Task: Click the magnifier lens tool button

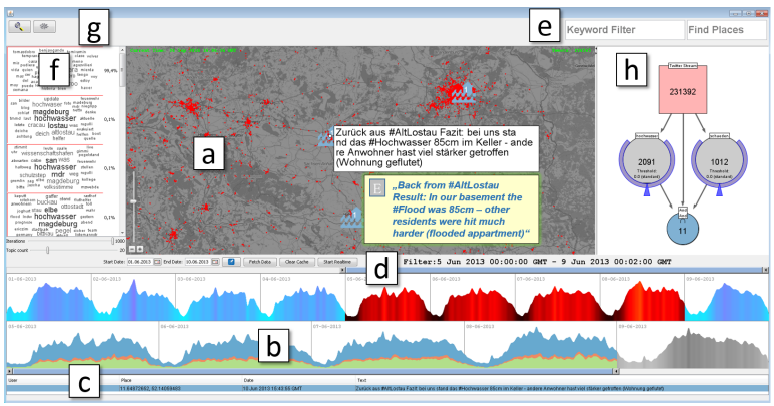Action: pos(19,27)
